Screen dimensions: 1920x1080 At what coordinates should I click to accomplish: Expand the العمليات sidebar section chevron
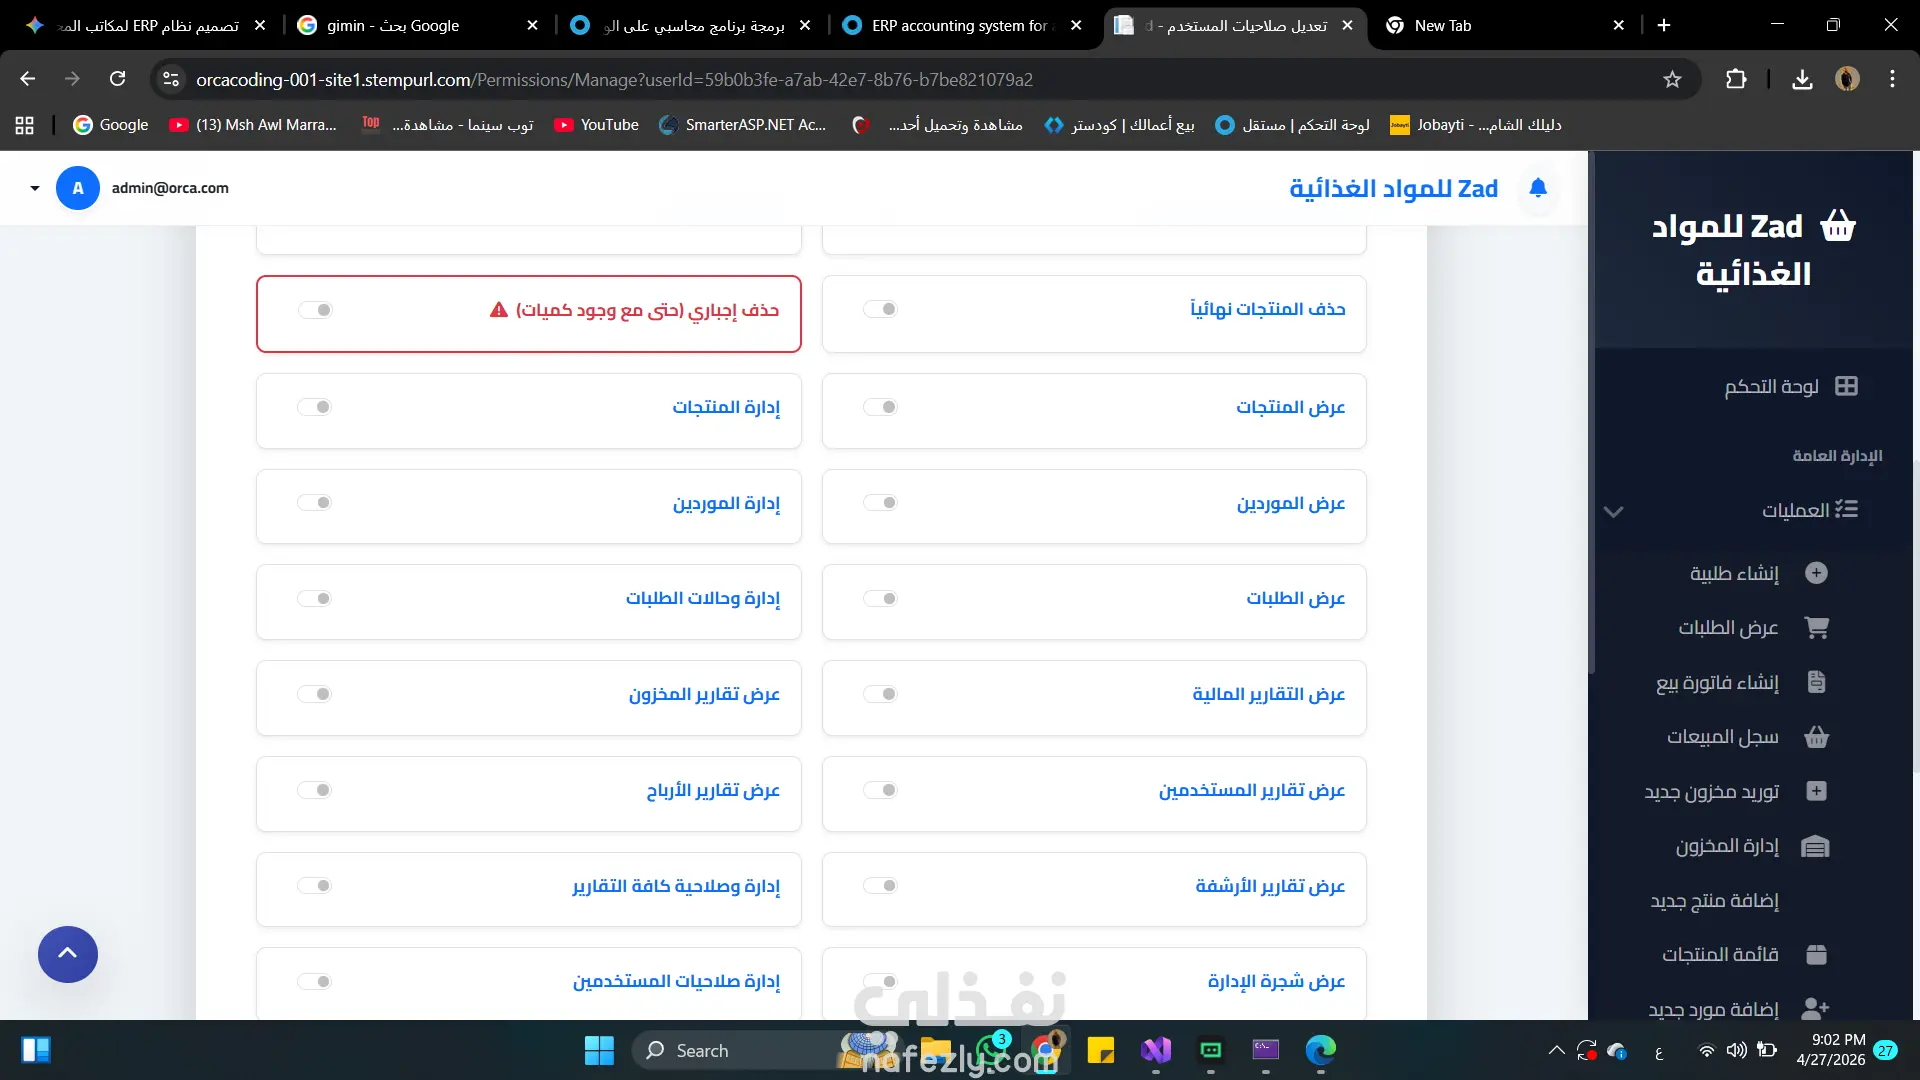coord(1613,511)
